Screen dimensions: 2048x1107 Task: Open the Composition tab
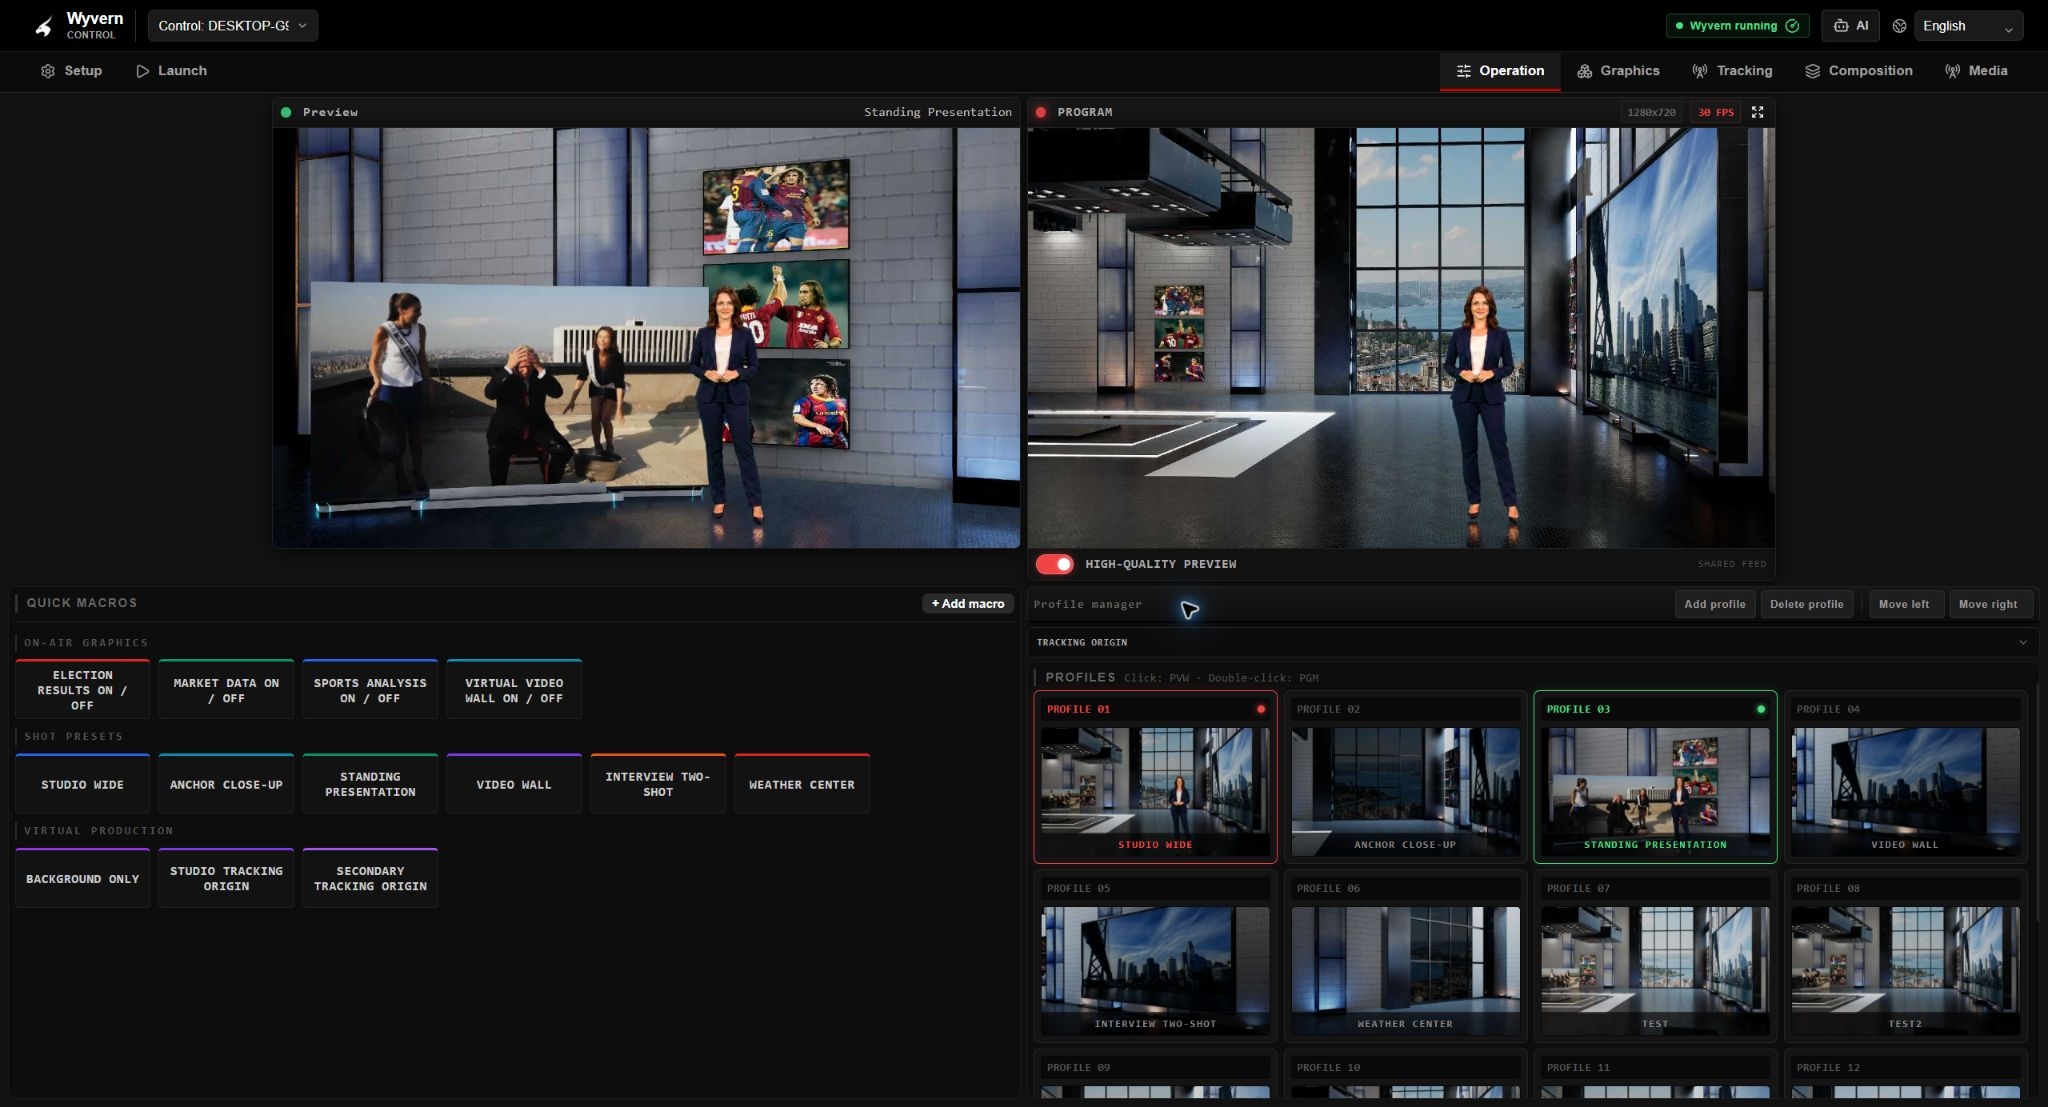[1859, 71]
